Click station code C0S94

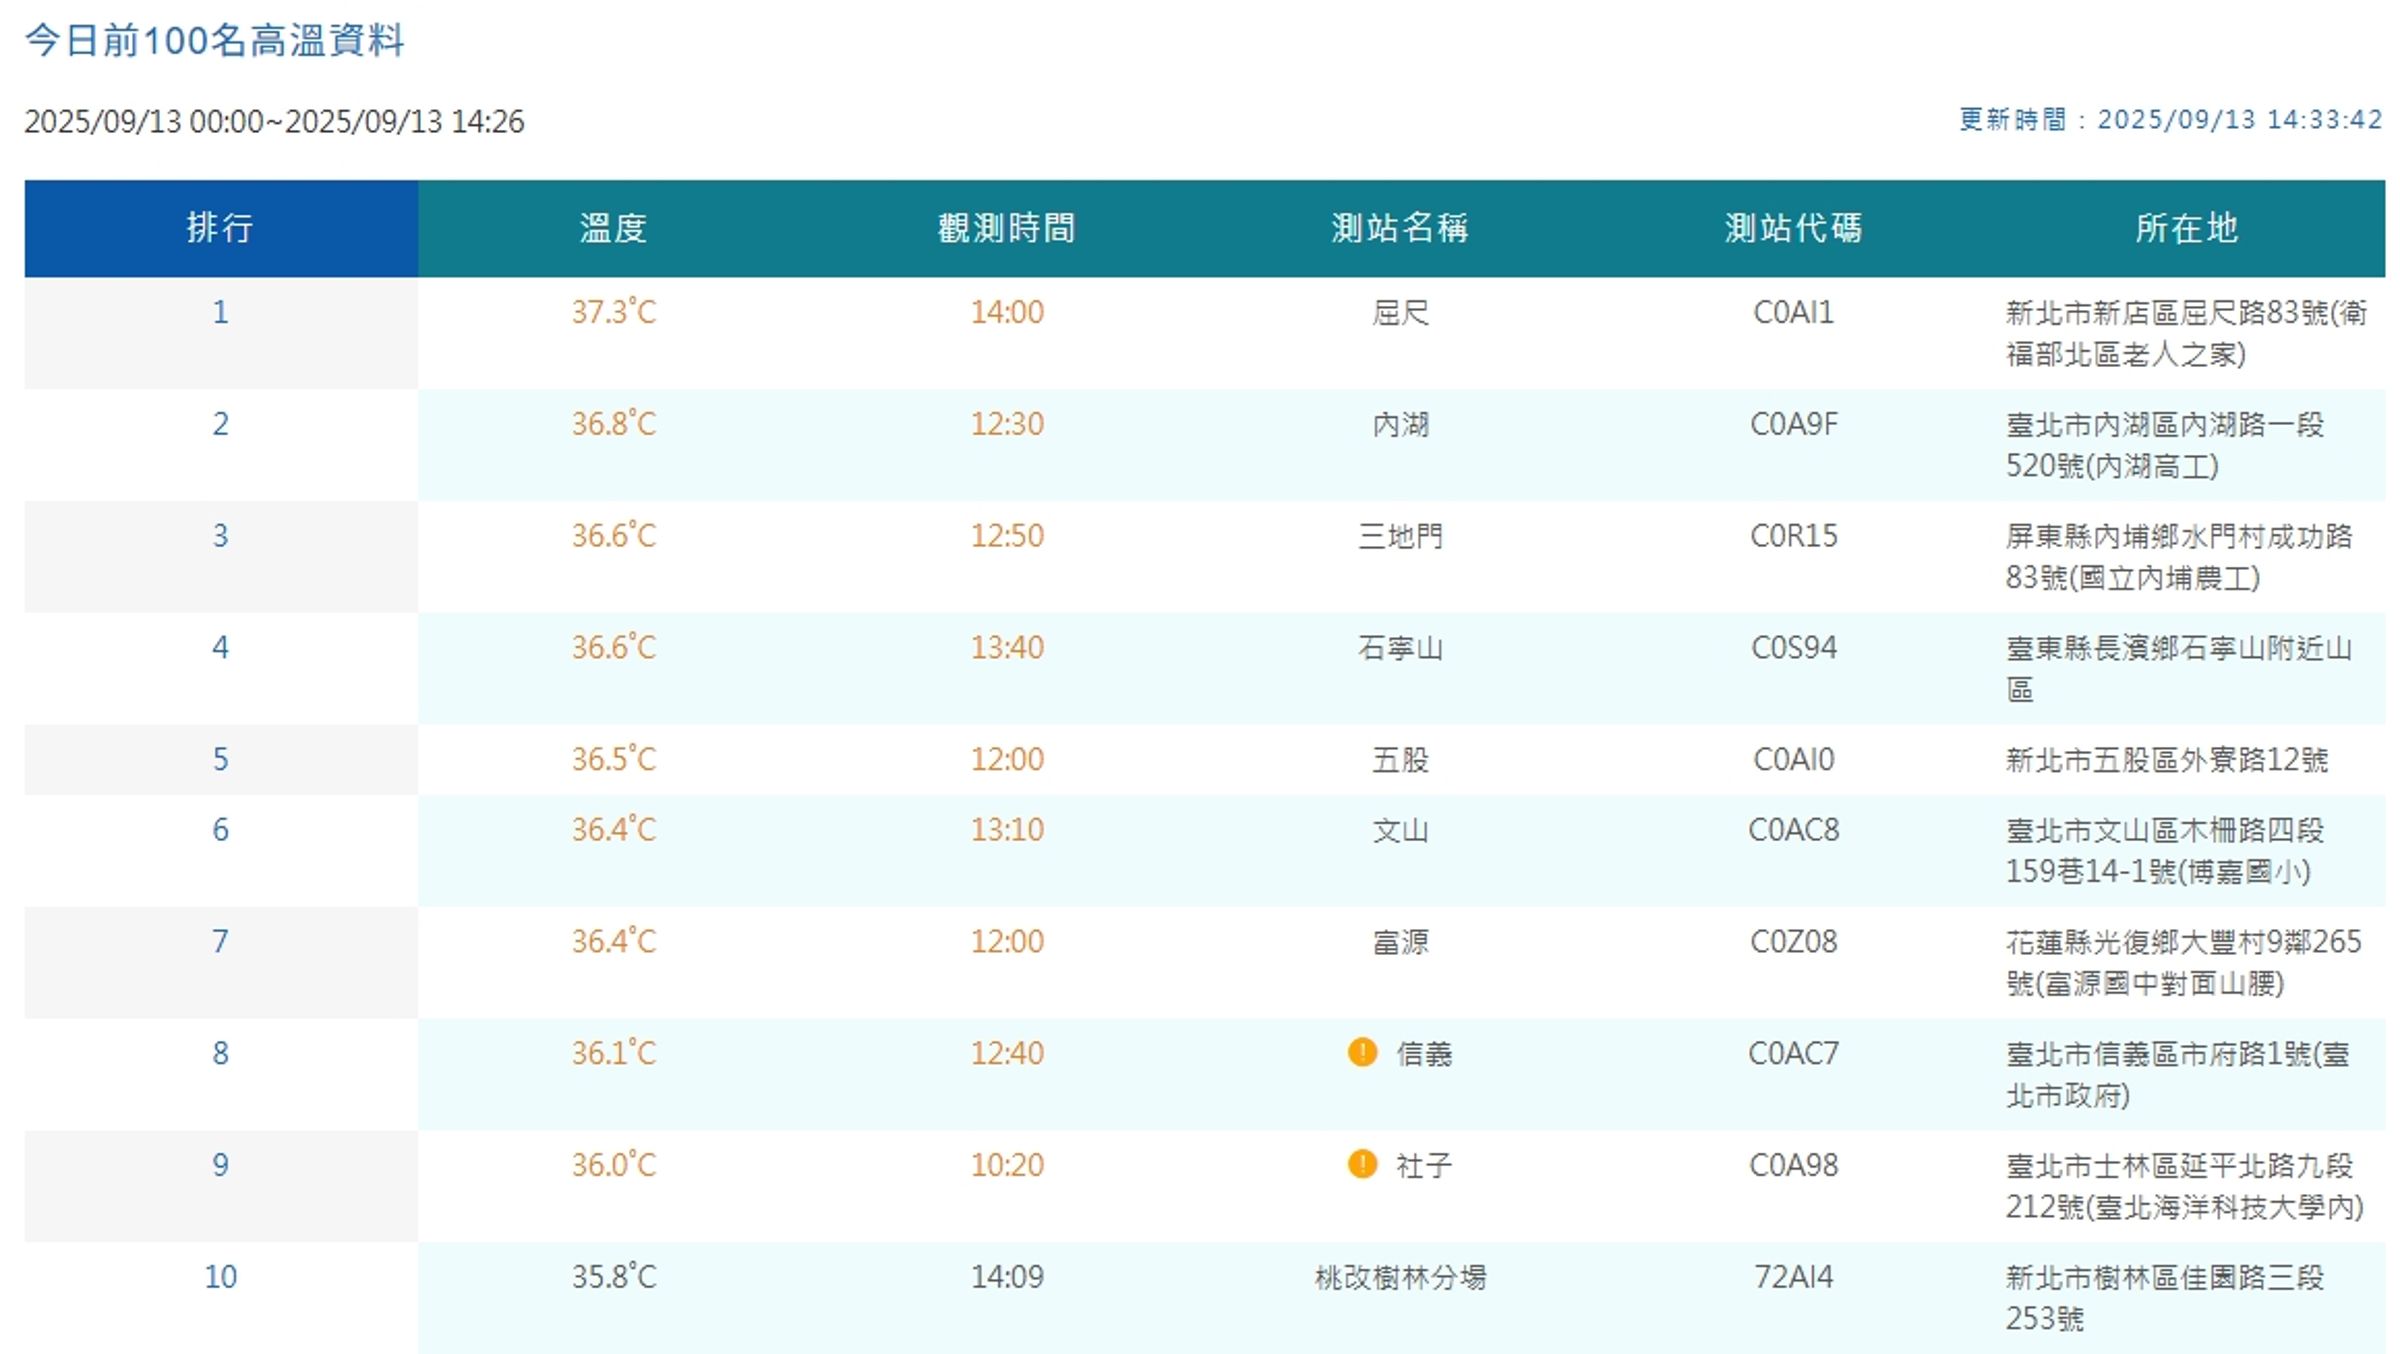pos(1793,648)
